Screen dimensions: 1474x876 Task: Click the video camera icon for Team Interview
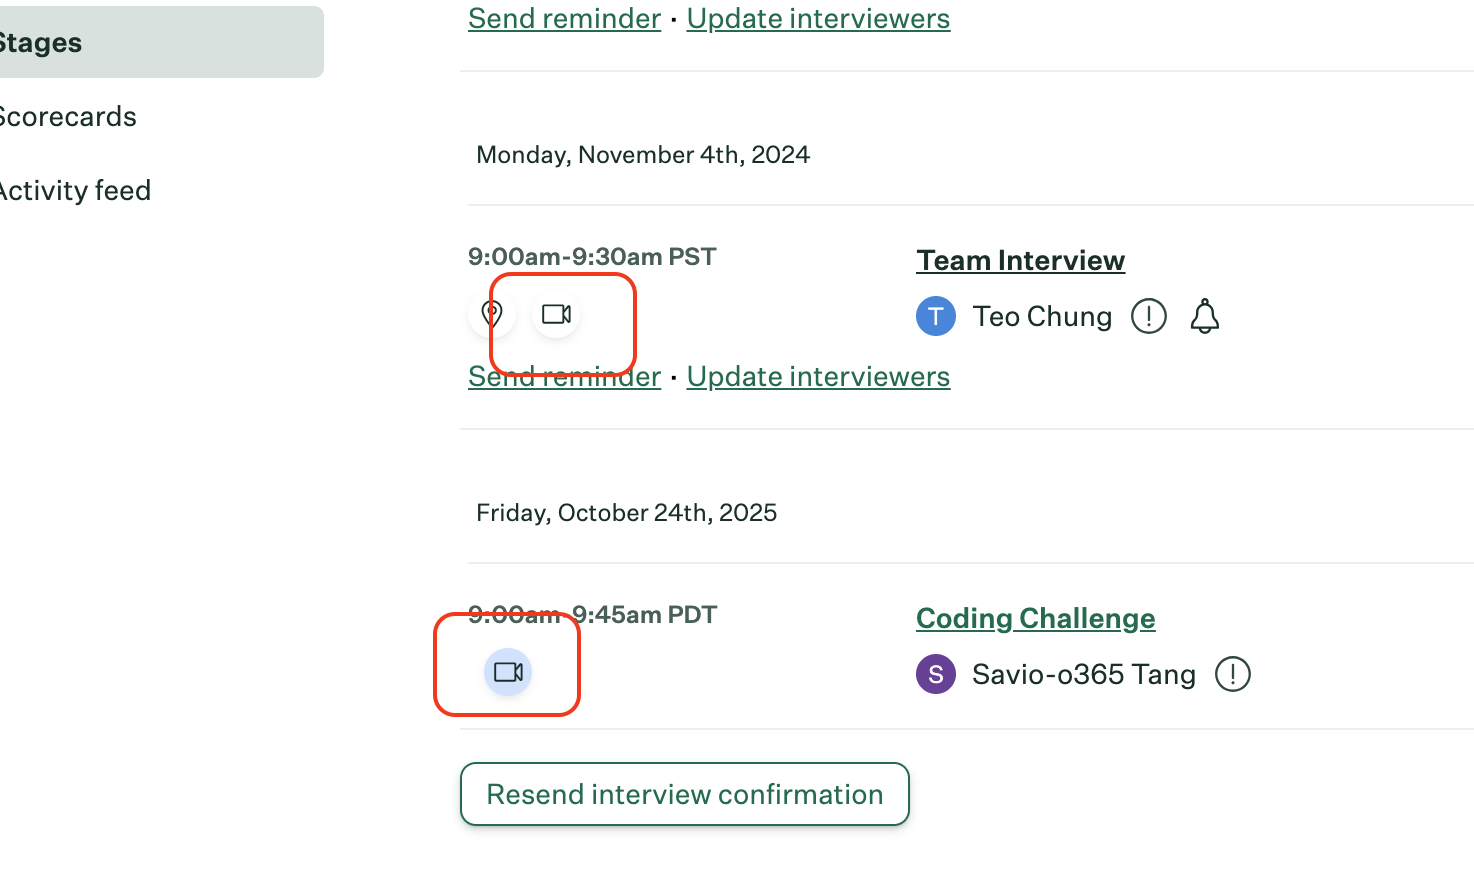556,314
